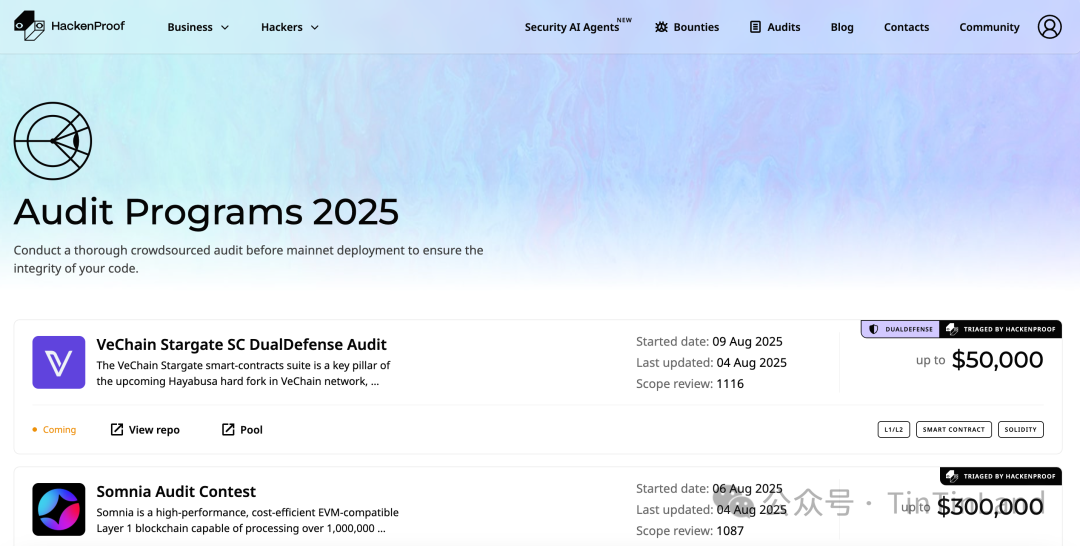Click the VeChain purple V logo
The width and height of the screenshot is (1080, 546).
click(59, 362)
